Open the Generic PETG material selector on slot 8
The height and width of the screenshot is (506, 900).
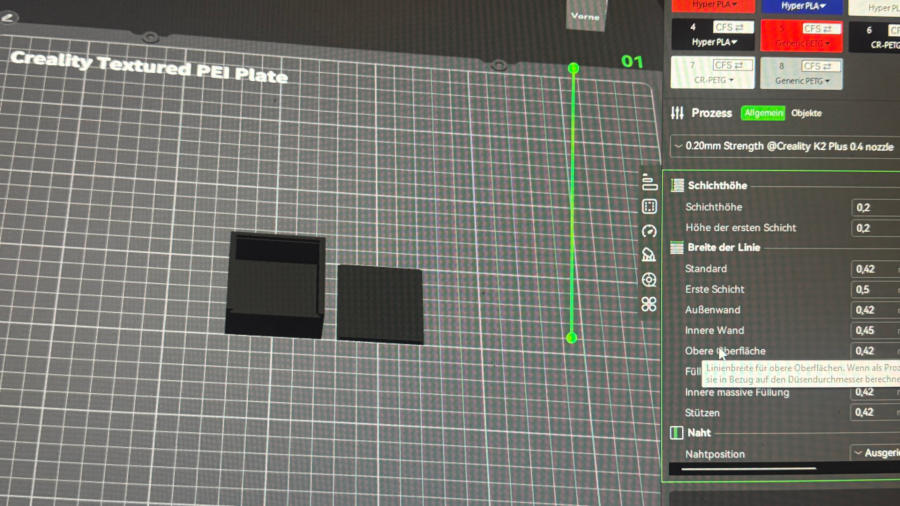[x=800, y=80]
